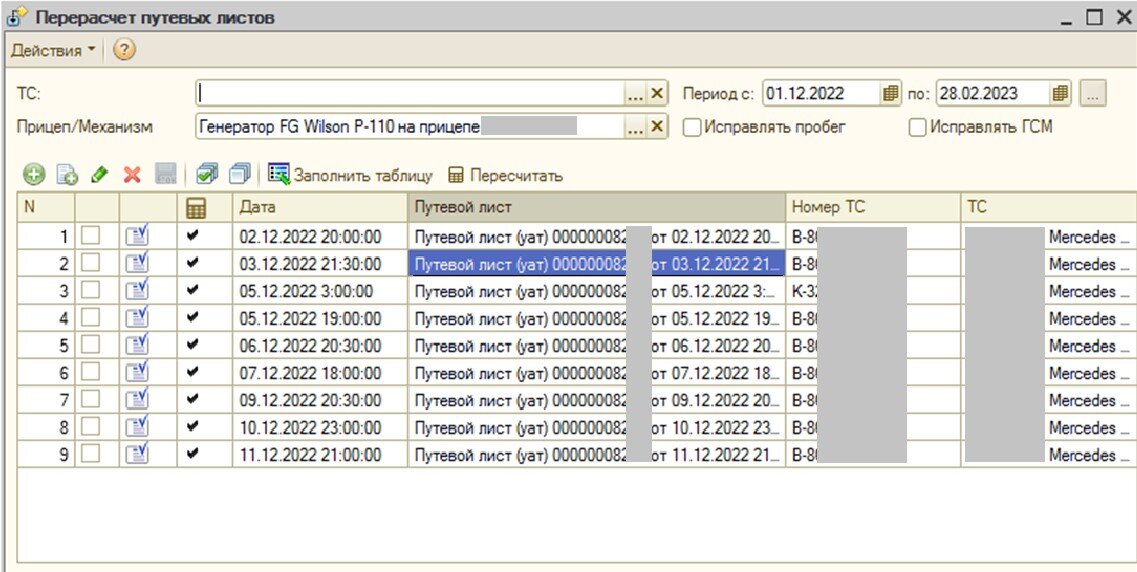The image size is (1137, 572).
Task: Select date cell 06.12.2022 20:30:00
Action: pyautogui.click(x=320, y=346)
